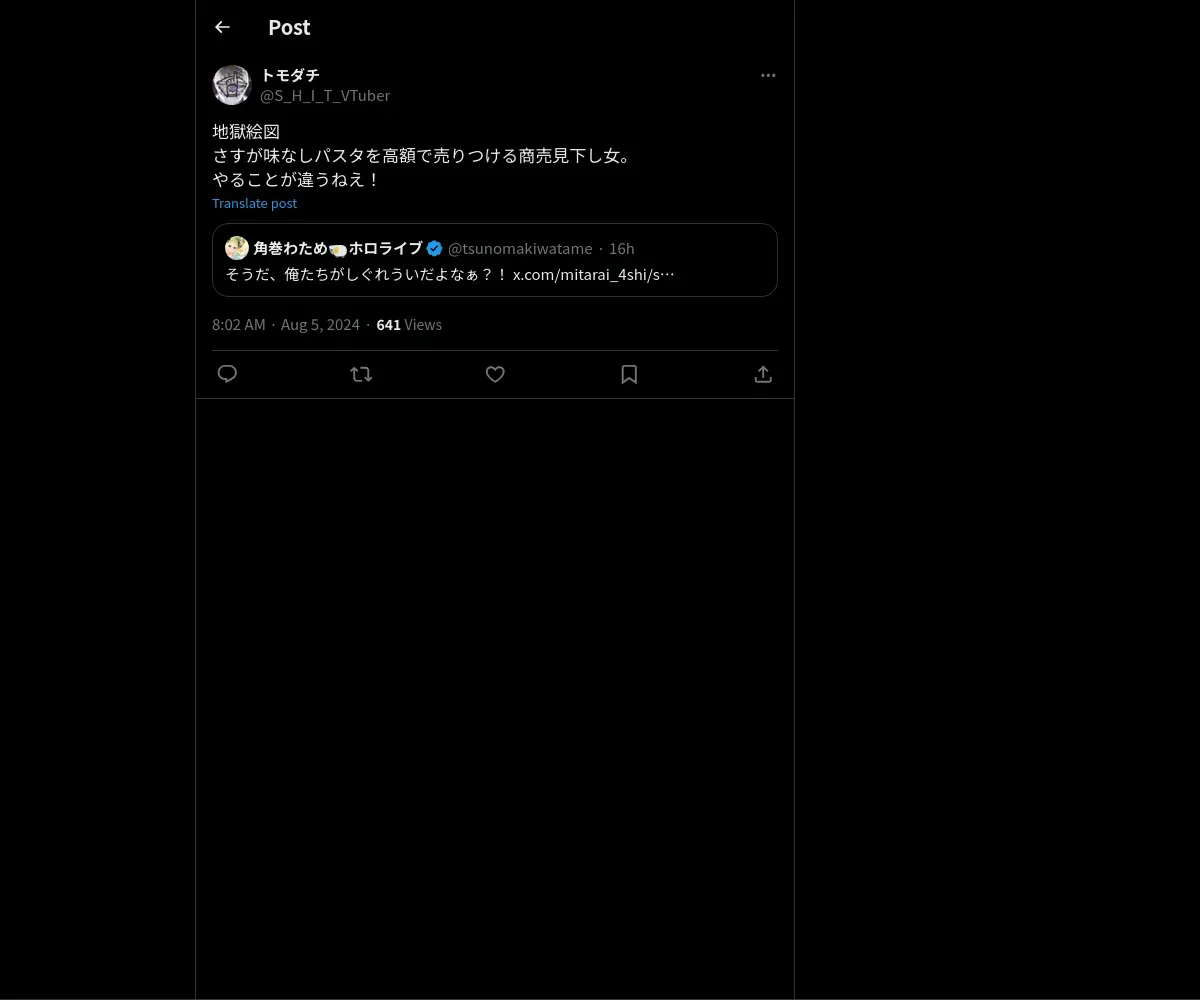View the 641 Views count

point(409,324)
